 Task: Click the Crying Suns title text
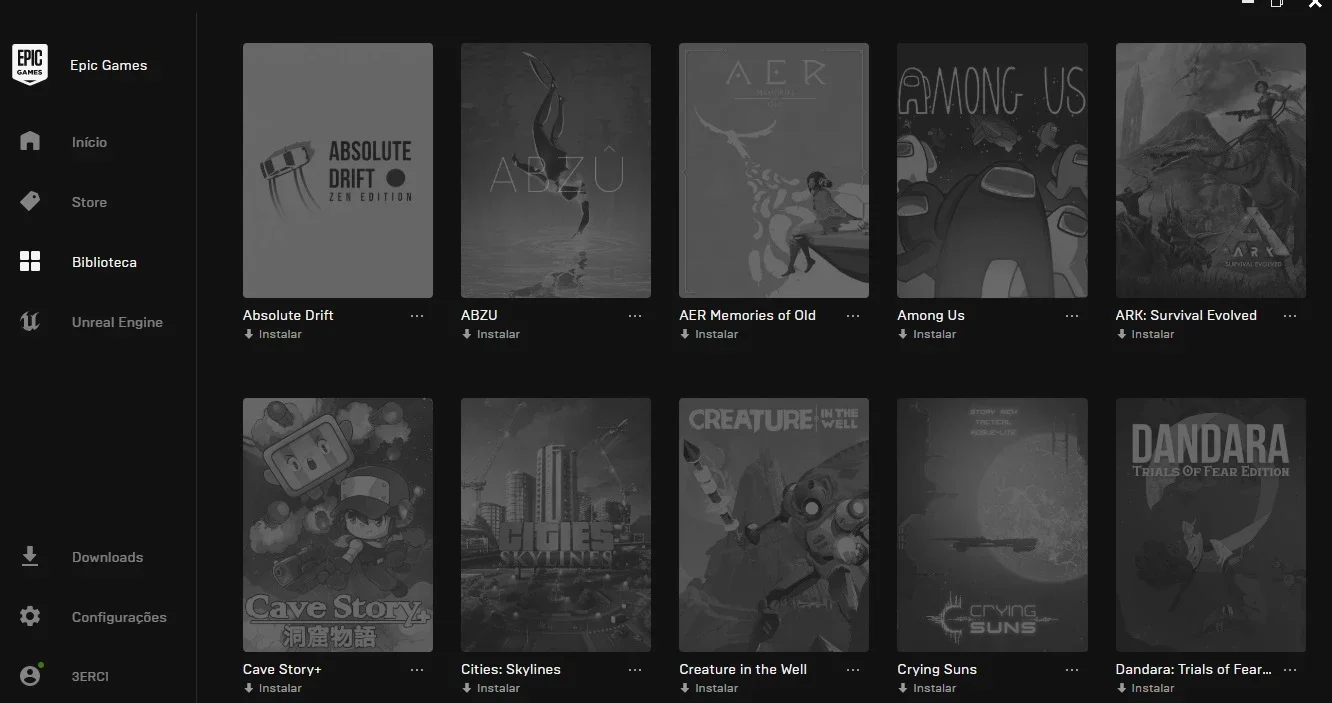click(x=937, y=669)
